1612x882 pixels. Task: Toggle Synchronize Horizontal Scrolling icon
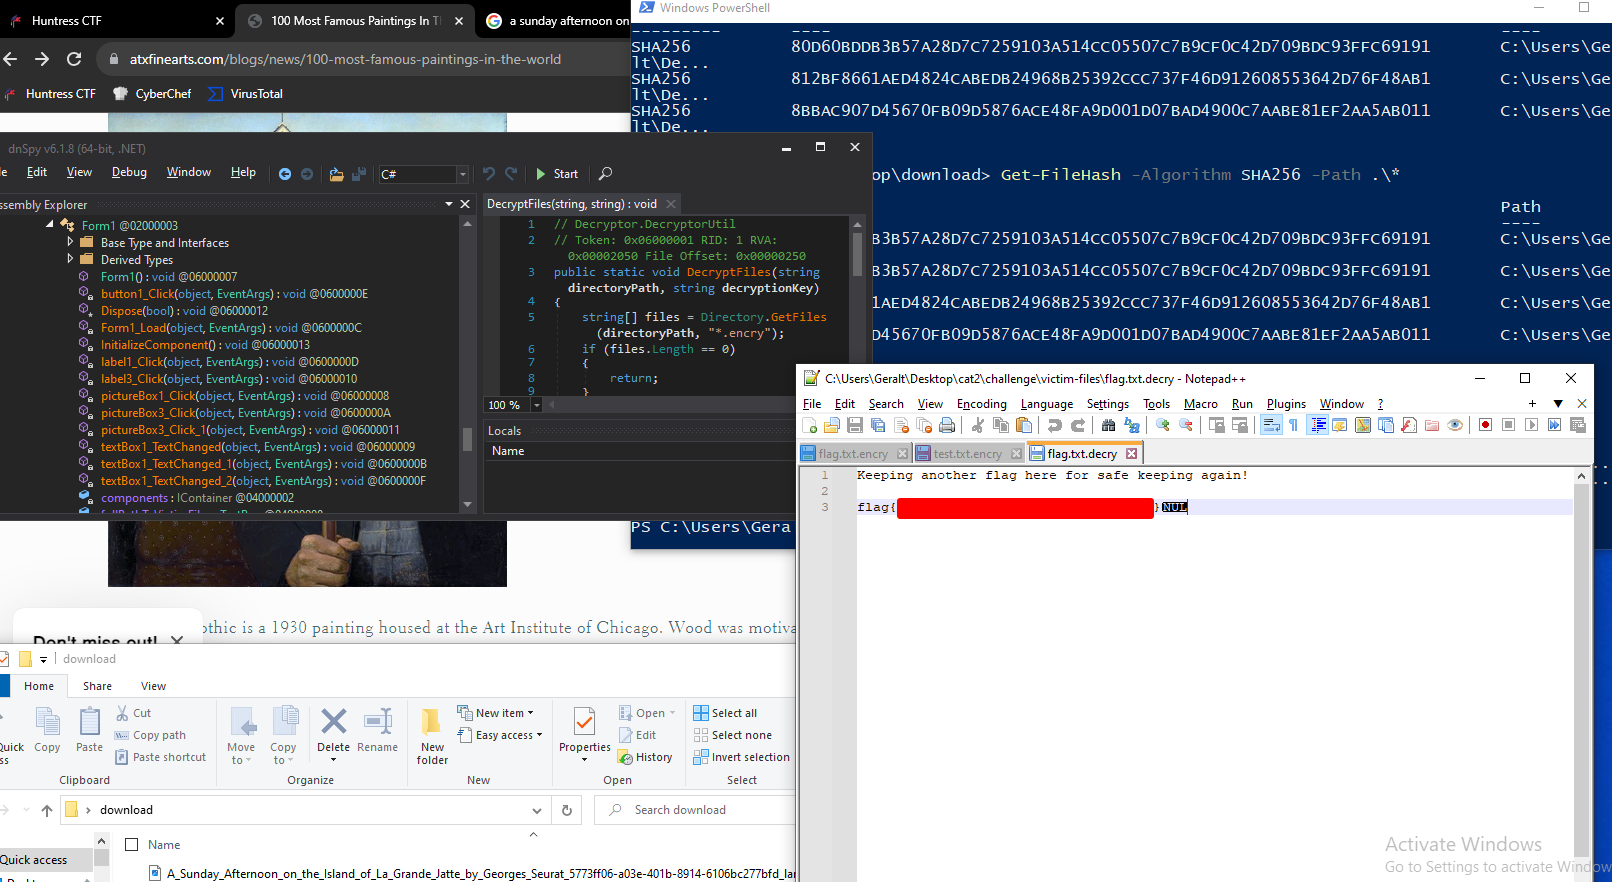coord(1240,425)
